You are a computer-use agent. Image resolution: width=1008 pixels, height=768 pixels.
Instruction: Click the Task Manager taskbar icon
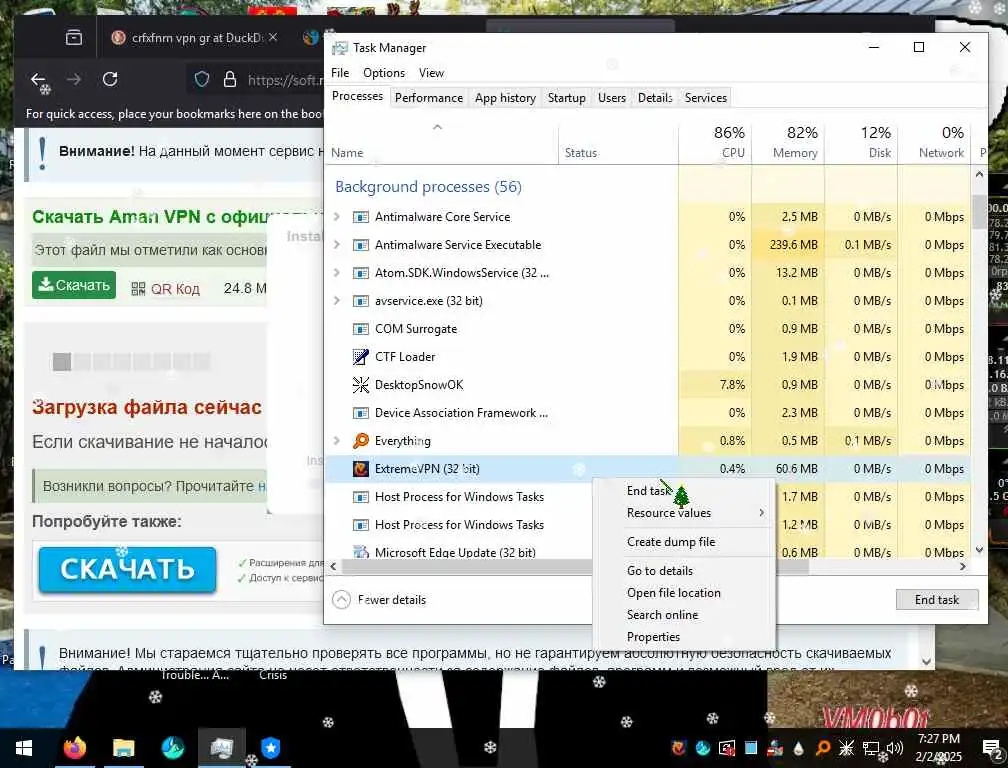pos(221,748)
